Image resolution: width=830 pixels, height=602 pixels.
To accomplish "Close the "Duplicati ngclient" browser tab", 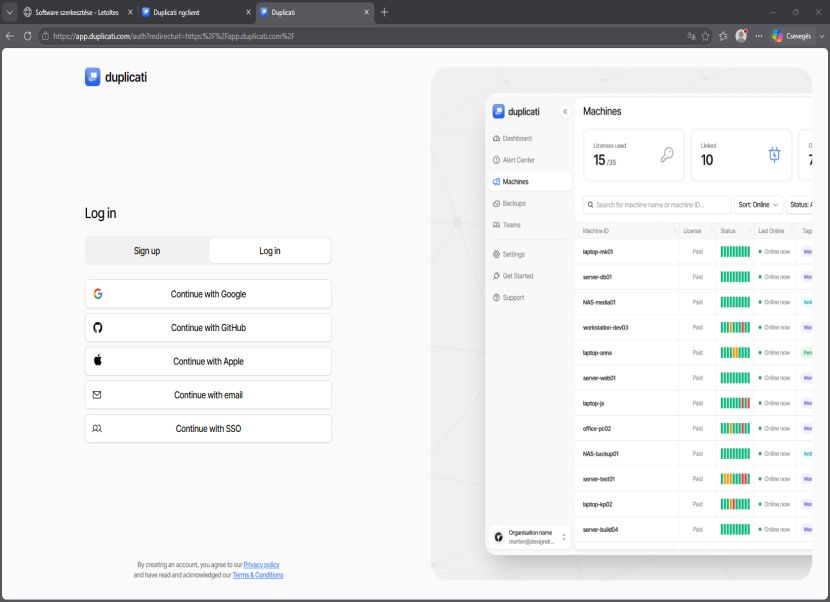I will tap(248, 12).
